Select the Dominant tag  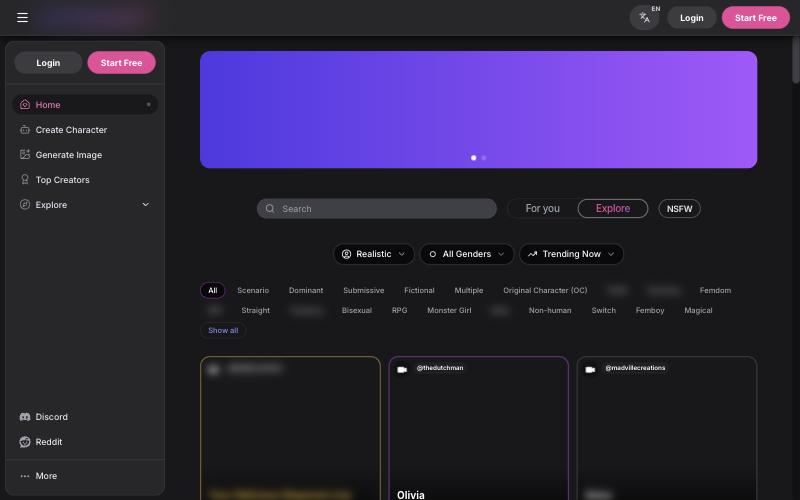[x=306, y=290]
